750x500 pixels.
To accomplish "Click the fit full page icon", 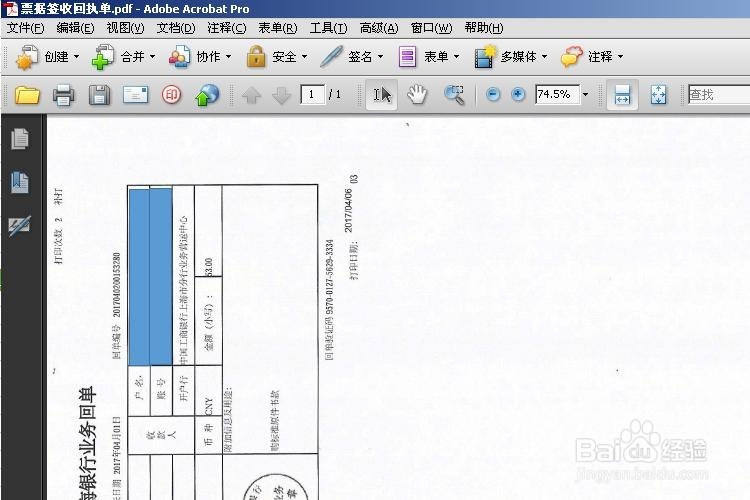I will [x=659, y=95].
